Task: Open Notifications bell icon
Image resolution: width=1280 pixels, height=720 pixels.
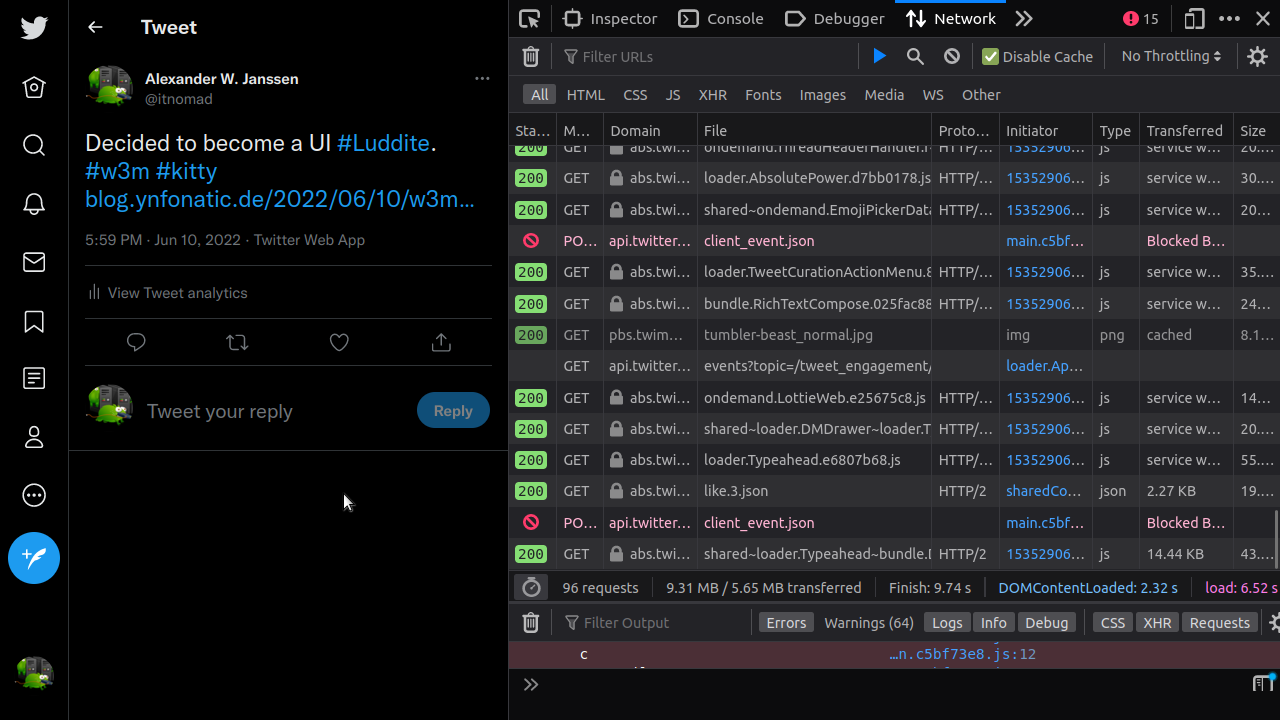Action: click(34, 204)
